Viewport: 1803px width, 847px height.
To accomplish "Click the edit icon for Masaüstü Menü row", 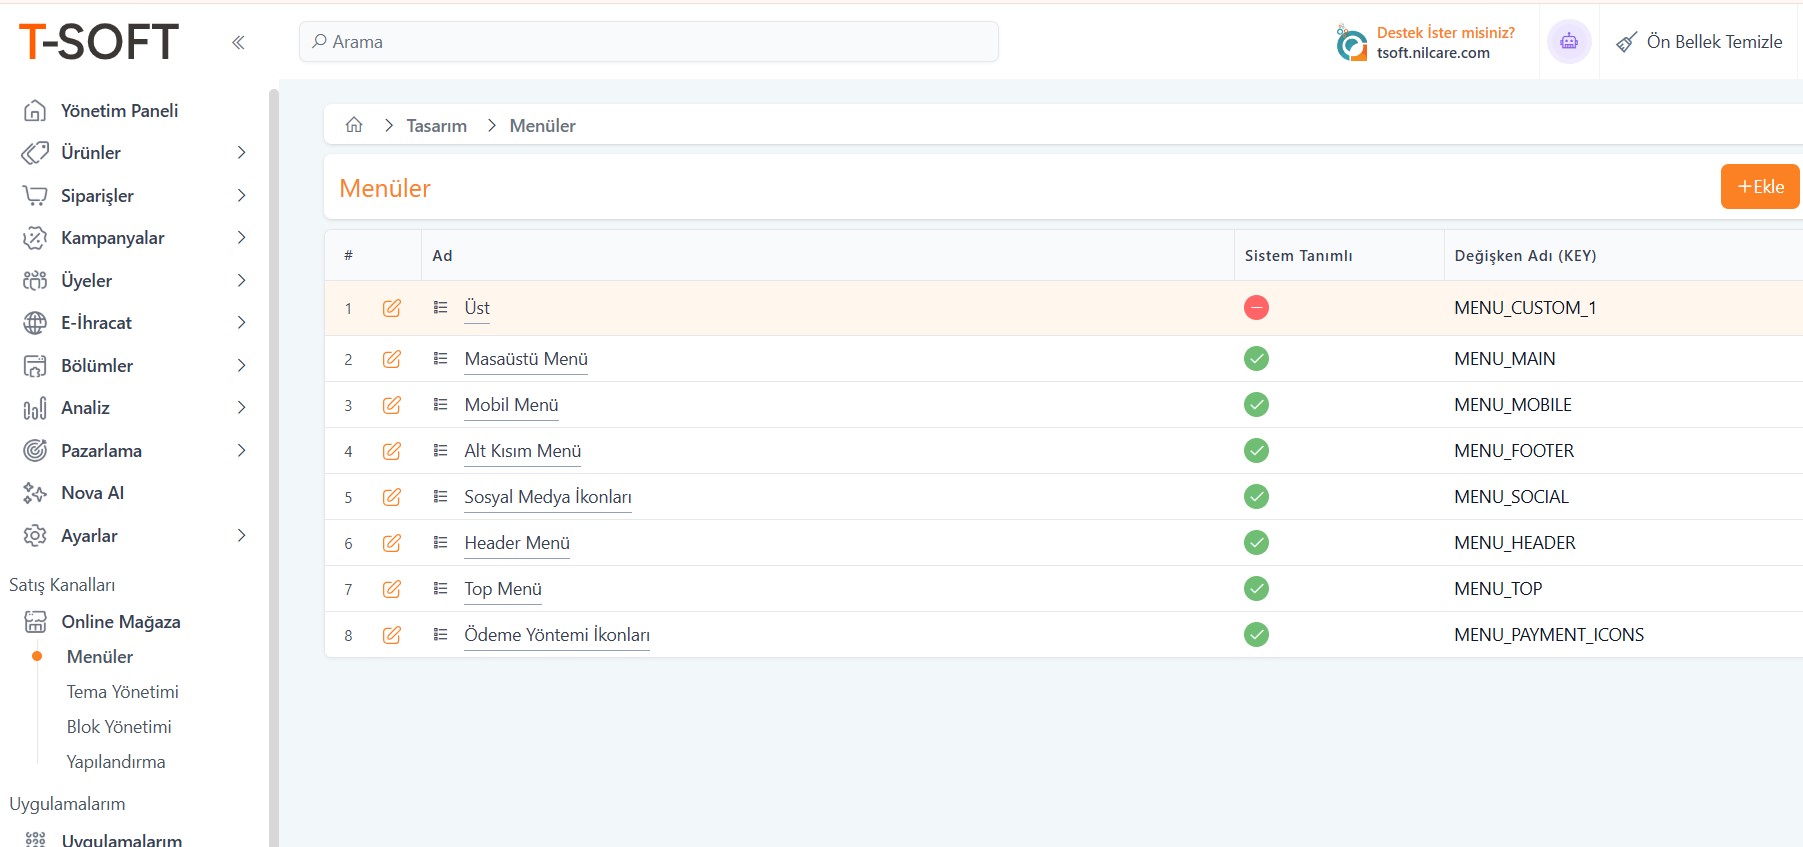I will tap(391, 359).
